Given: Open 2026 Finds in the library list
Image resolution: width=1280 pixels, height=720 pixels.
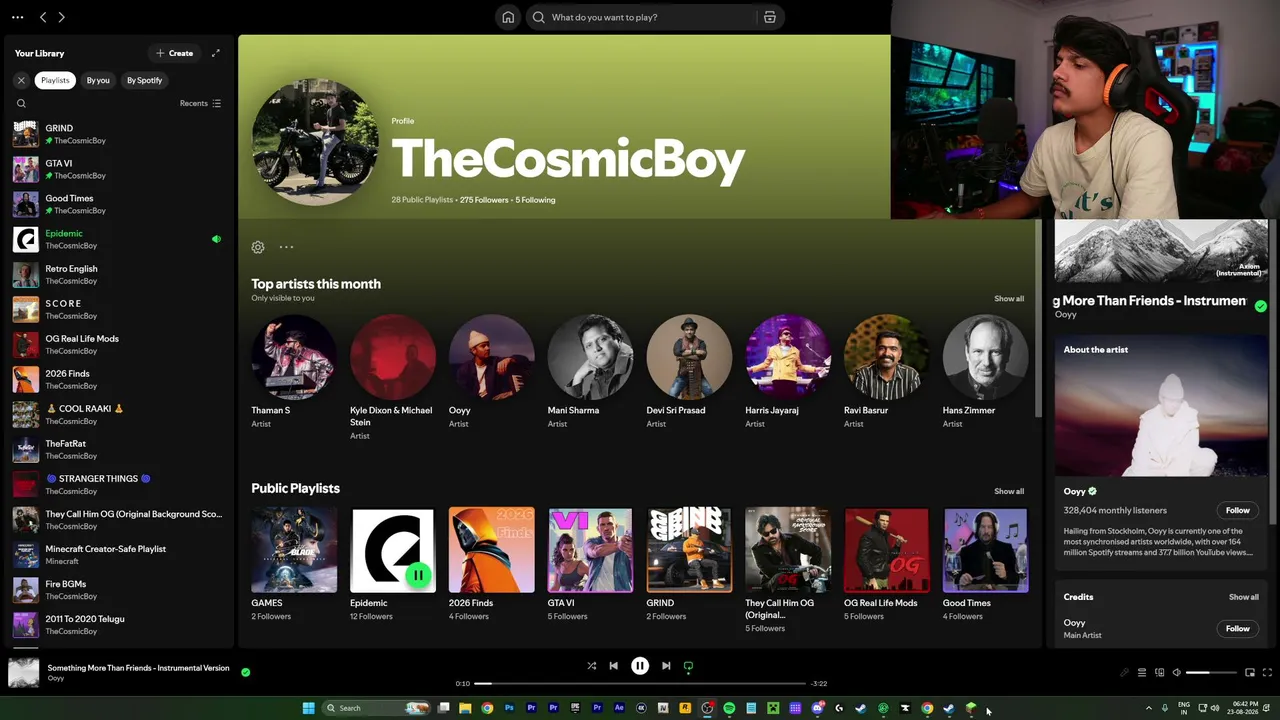Looking at the screenshot, I should tap(118, 379).
